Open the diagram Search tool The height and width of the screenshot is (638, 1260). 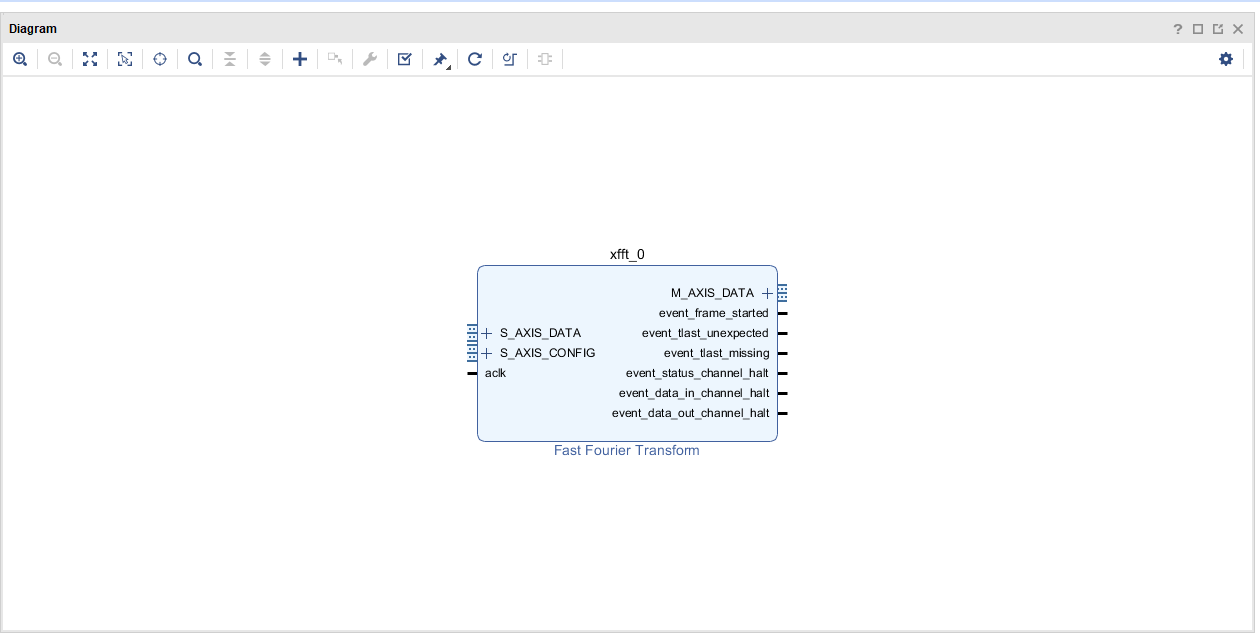tap(195, 59)
